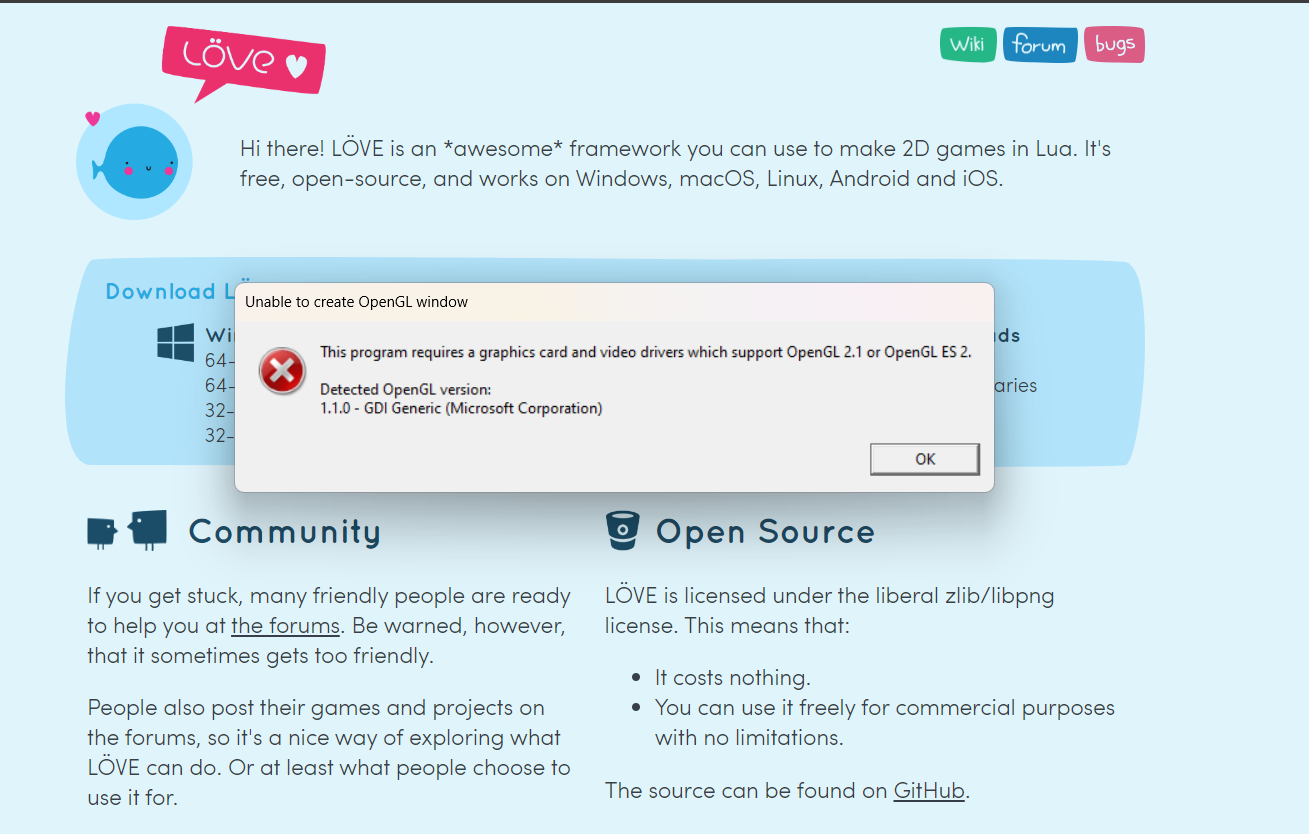Click 'Unable to create OpenGL window' title
Screen dimensions: 1309x834
[356, 301]
